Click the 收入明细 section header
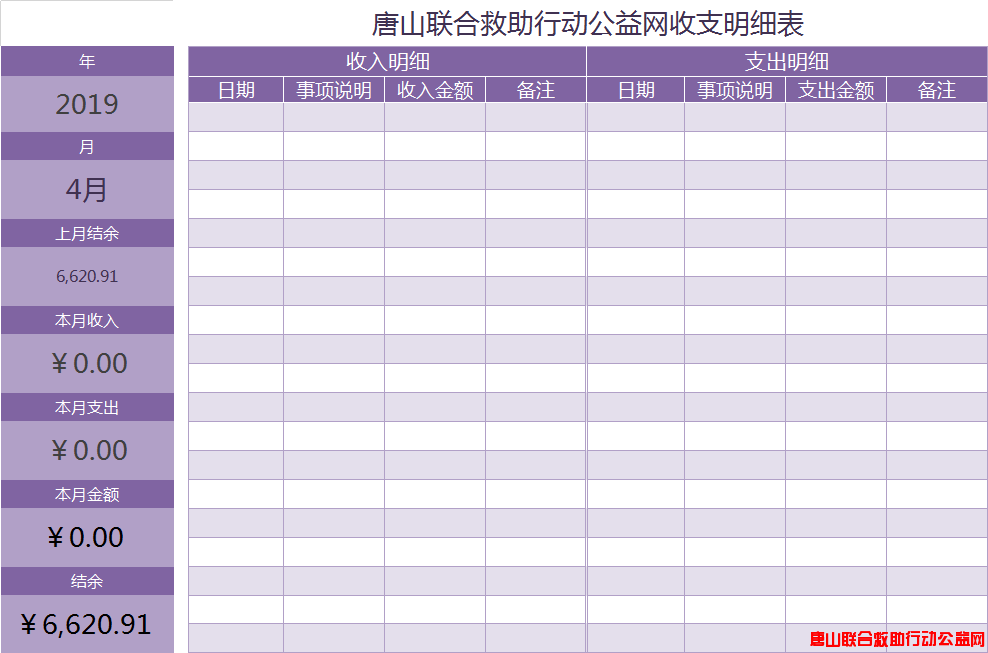988x653 pixels. (387, 61)
